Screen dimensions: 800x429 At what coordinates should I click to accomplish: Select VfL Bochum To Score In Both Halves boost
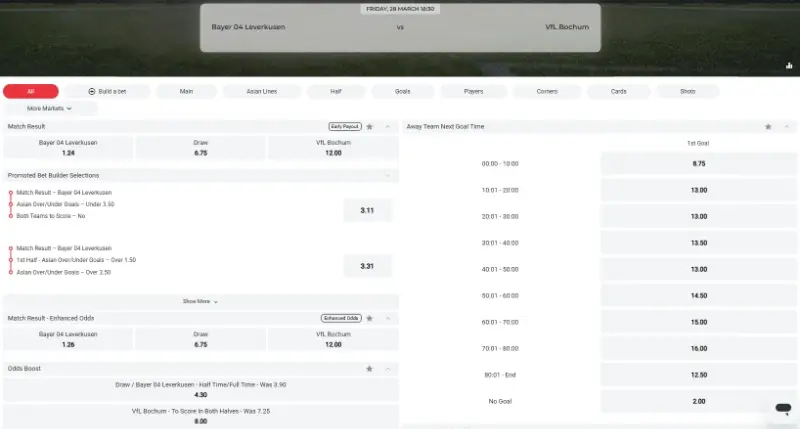click(x=201, y=416)
